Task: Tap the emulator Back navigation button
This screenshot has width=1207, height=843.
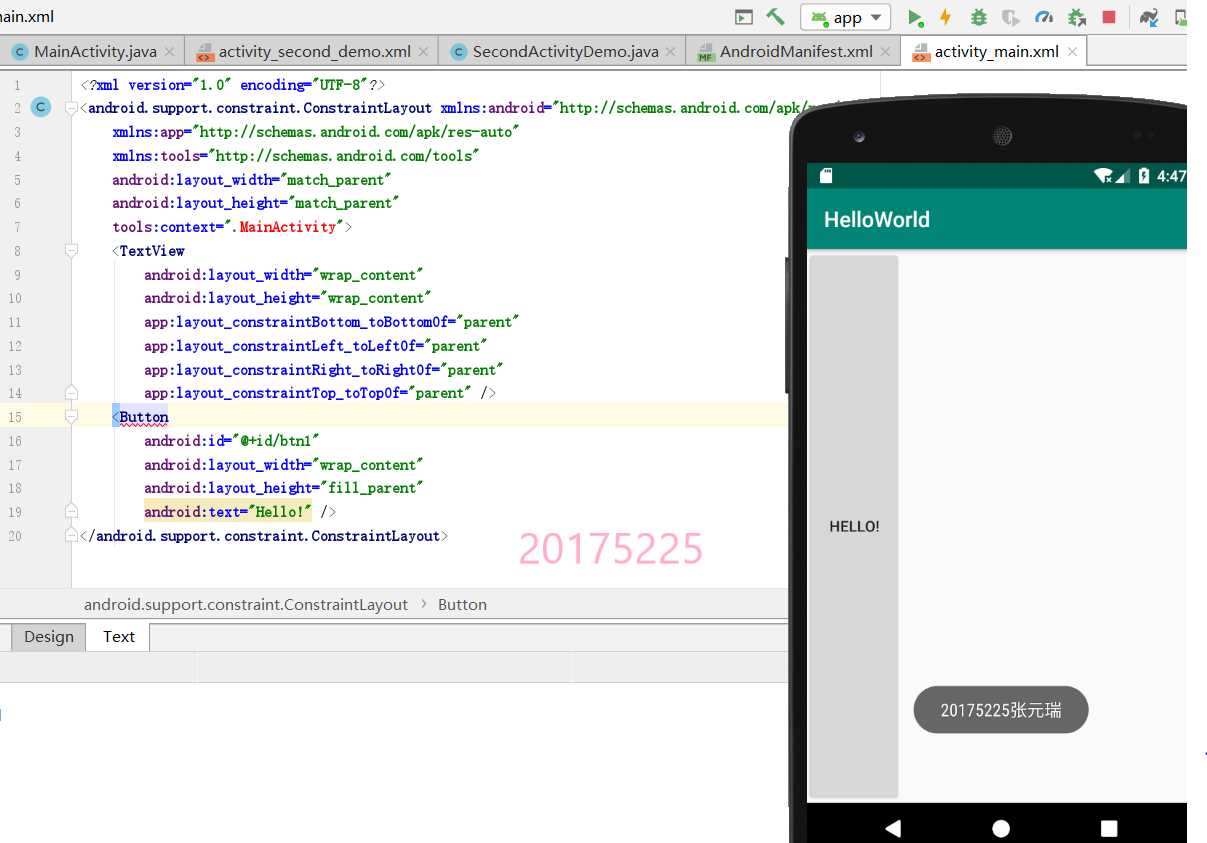Action: click(893, 827)
